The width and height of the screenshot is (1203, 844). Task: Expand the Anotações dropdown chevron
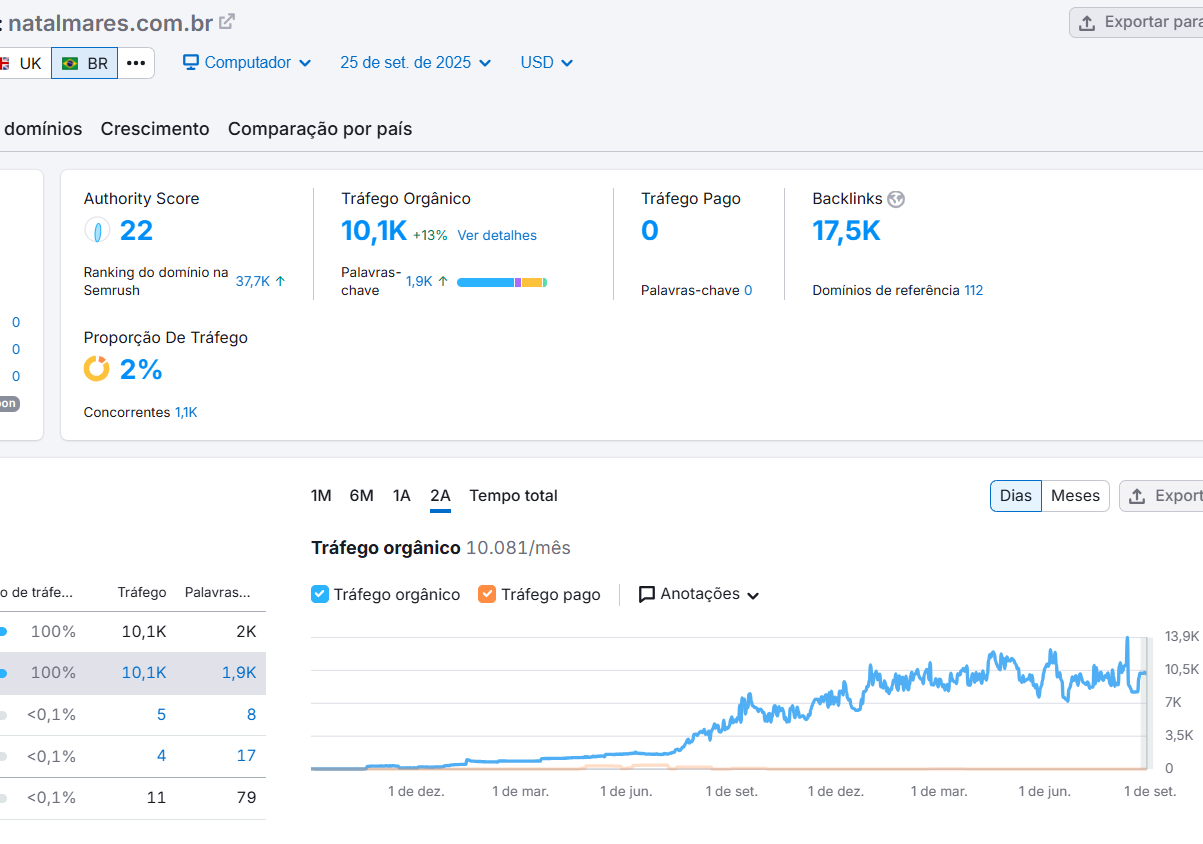coord(753,595)
